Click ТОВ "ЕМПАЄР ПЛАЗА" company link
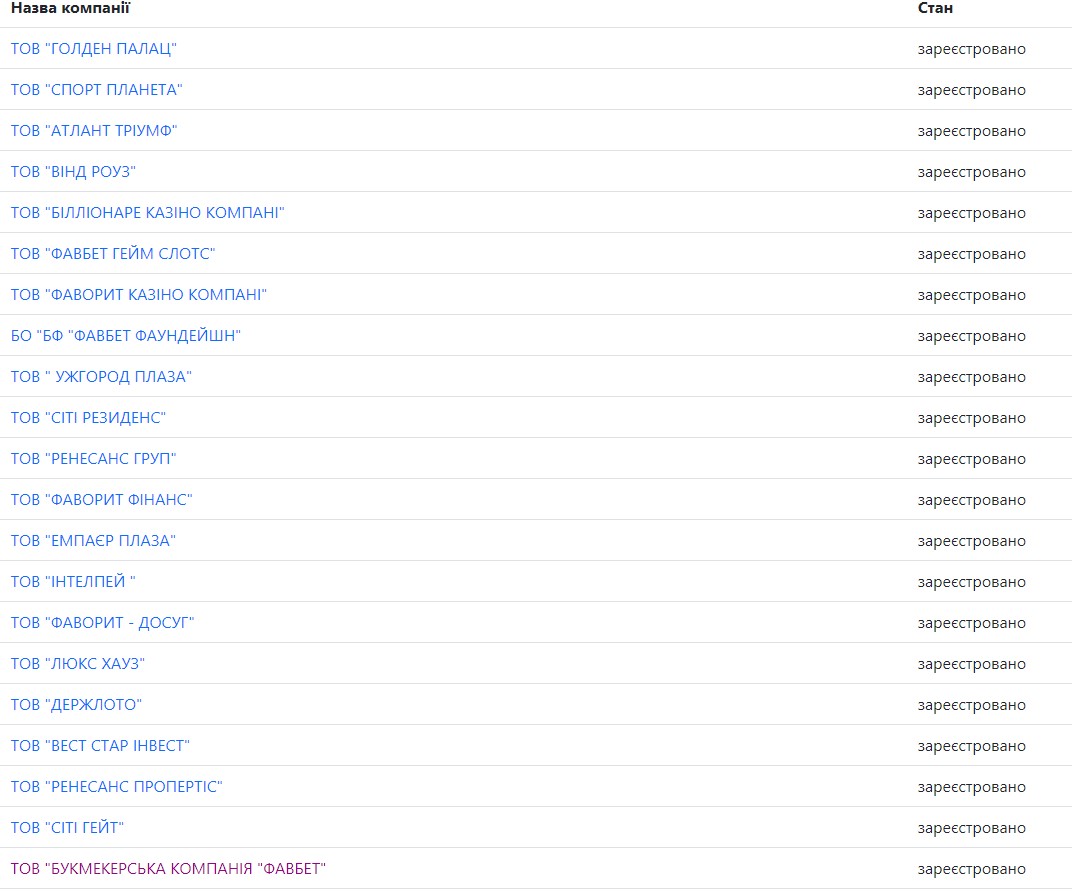The height and width of the screenshot is (892, 1072). click(93, 541)
